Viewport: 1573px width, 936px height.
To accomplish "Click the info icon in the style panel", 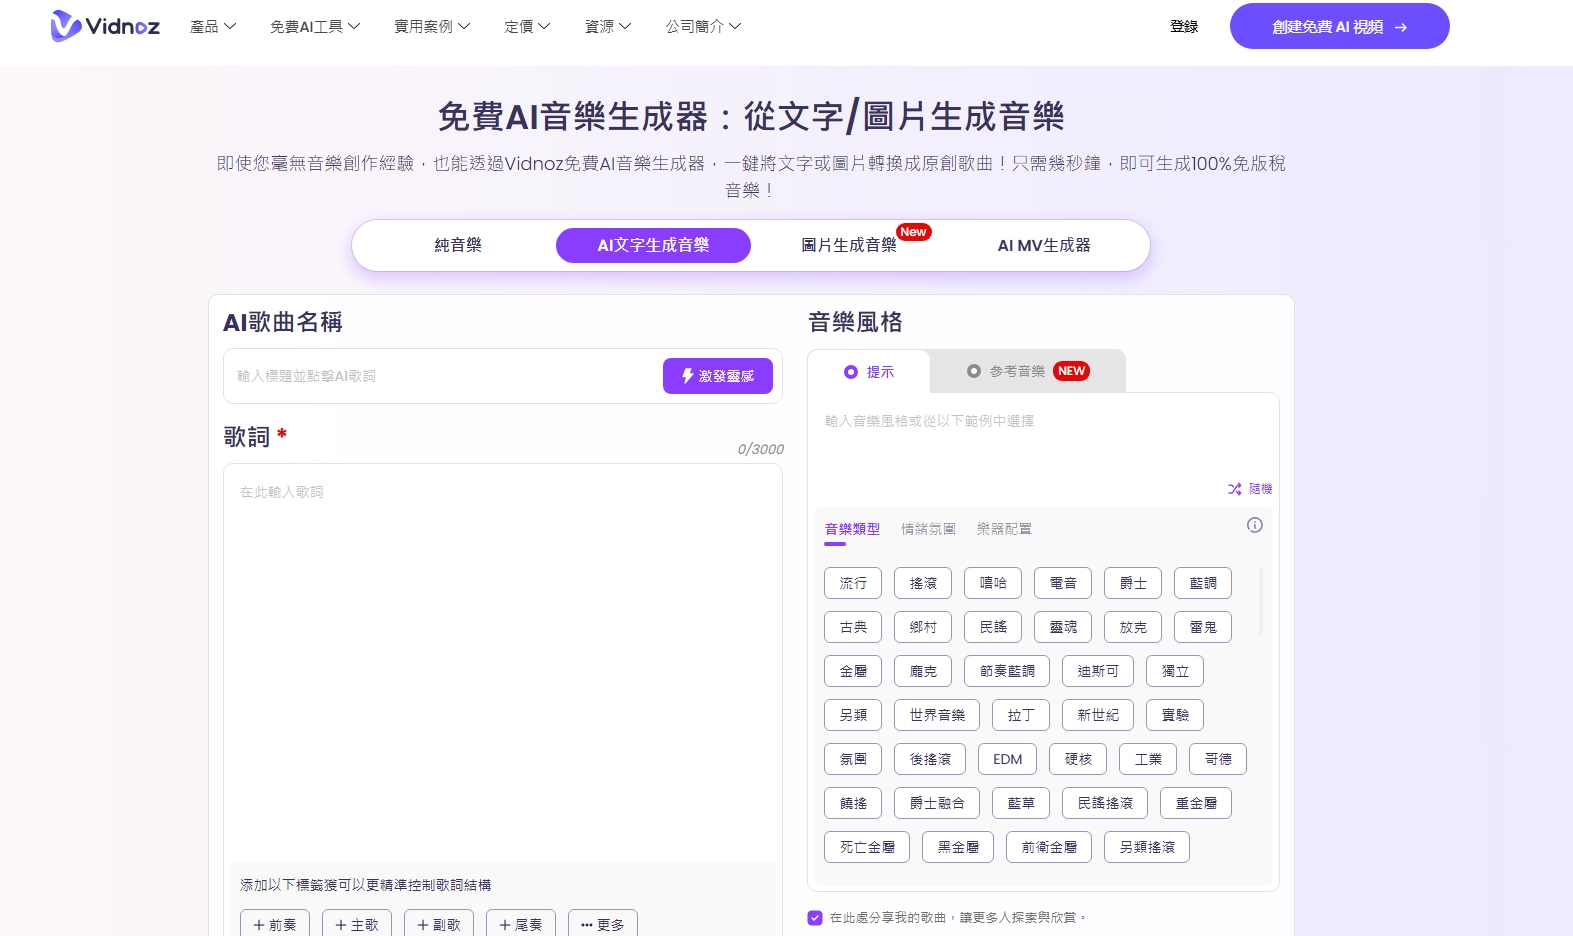I will (x=1255, y=525).
